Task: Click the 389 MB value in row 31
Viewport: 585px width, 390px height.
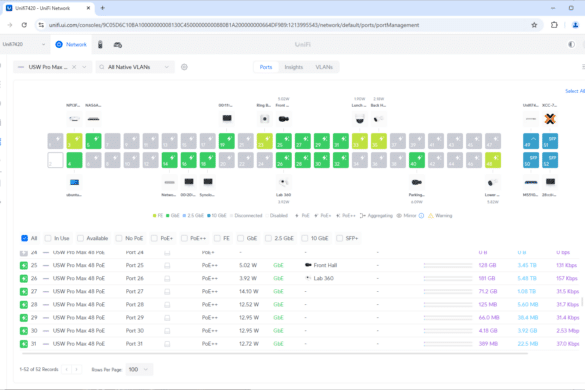Action: coord(488,344)
